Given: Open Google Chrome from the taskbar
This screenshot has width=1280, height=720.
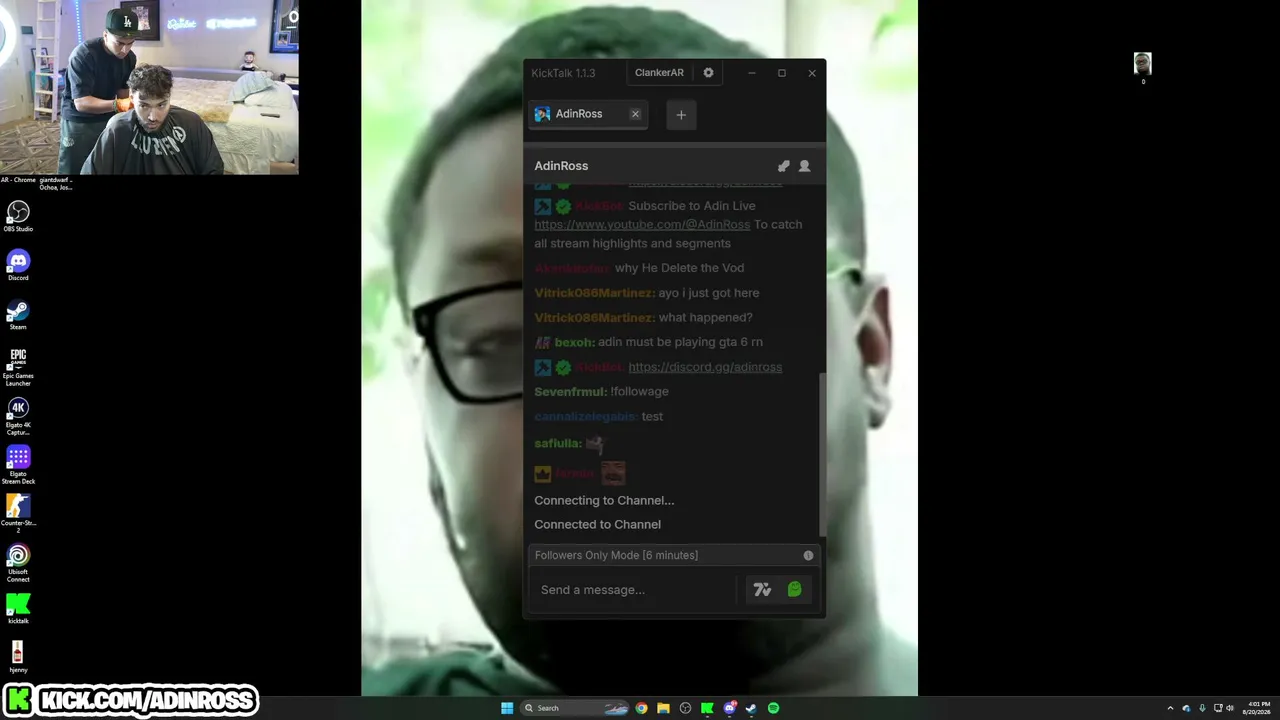Looking at the screenshot, I should pos(641,708).
